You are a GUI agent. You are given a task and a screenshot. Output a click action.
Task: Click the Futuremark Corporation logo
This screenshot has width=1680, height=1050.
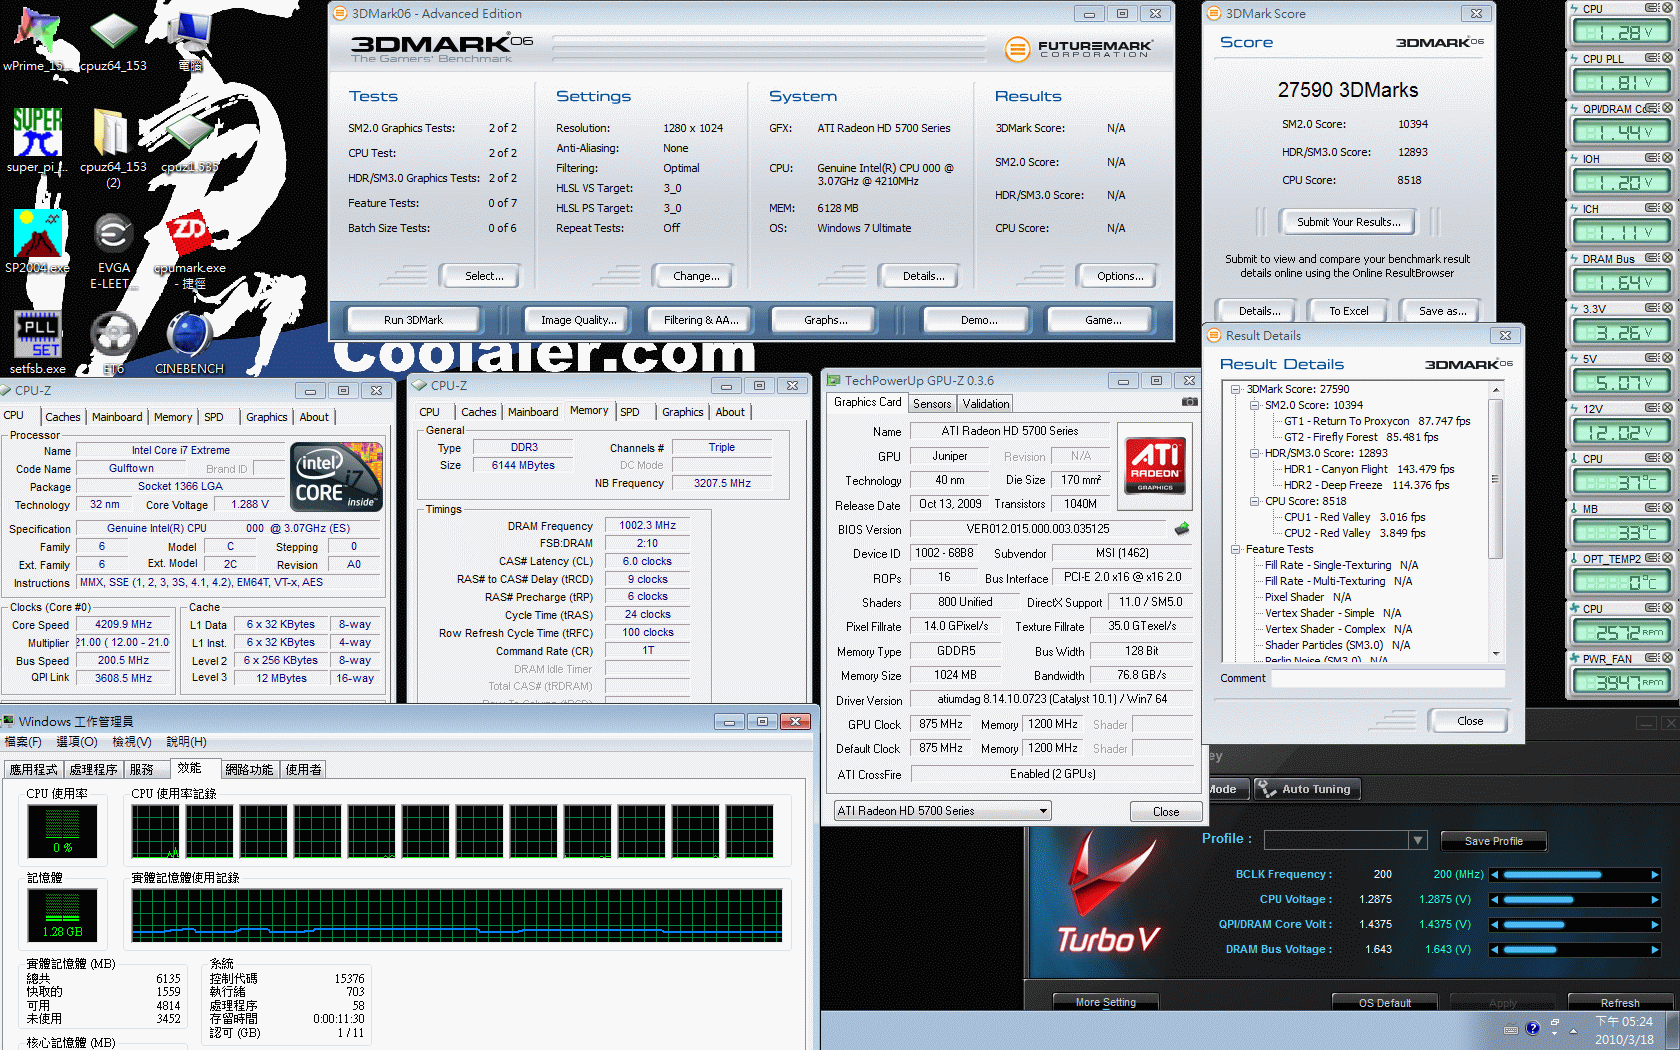tap(1078, 48)
